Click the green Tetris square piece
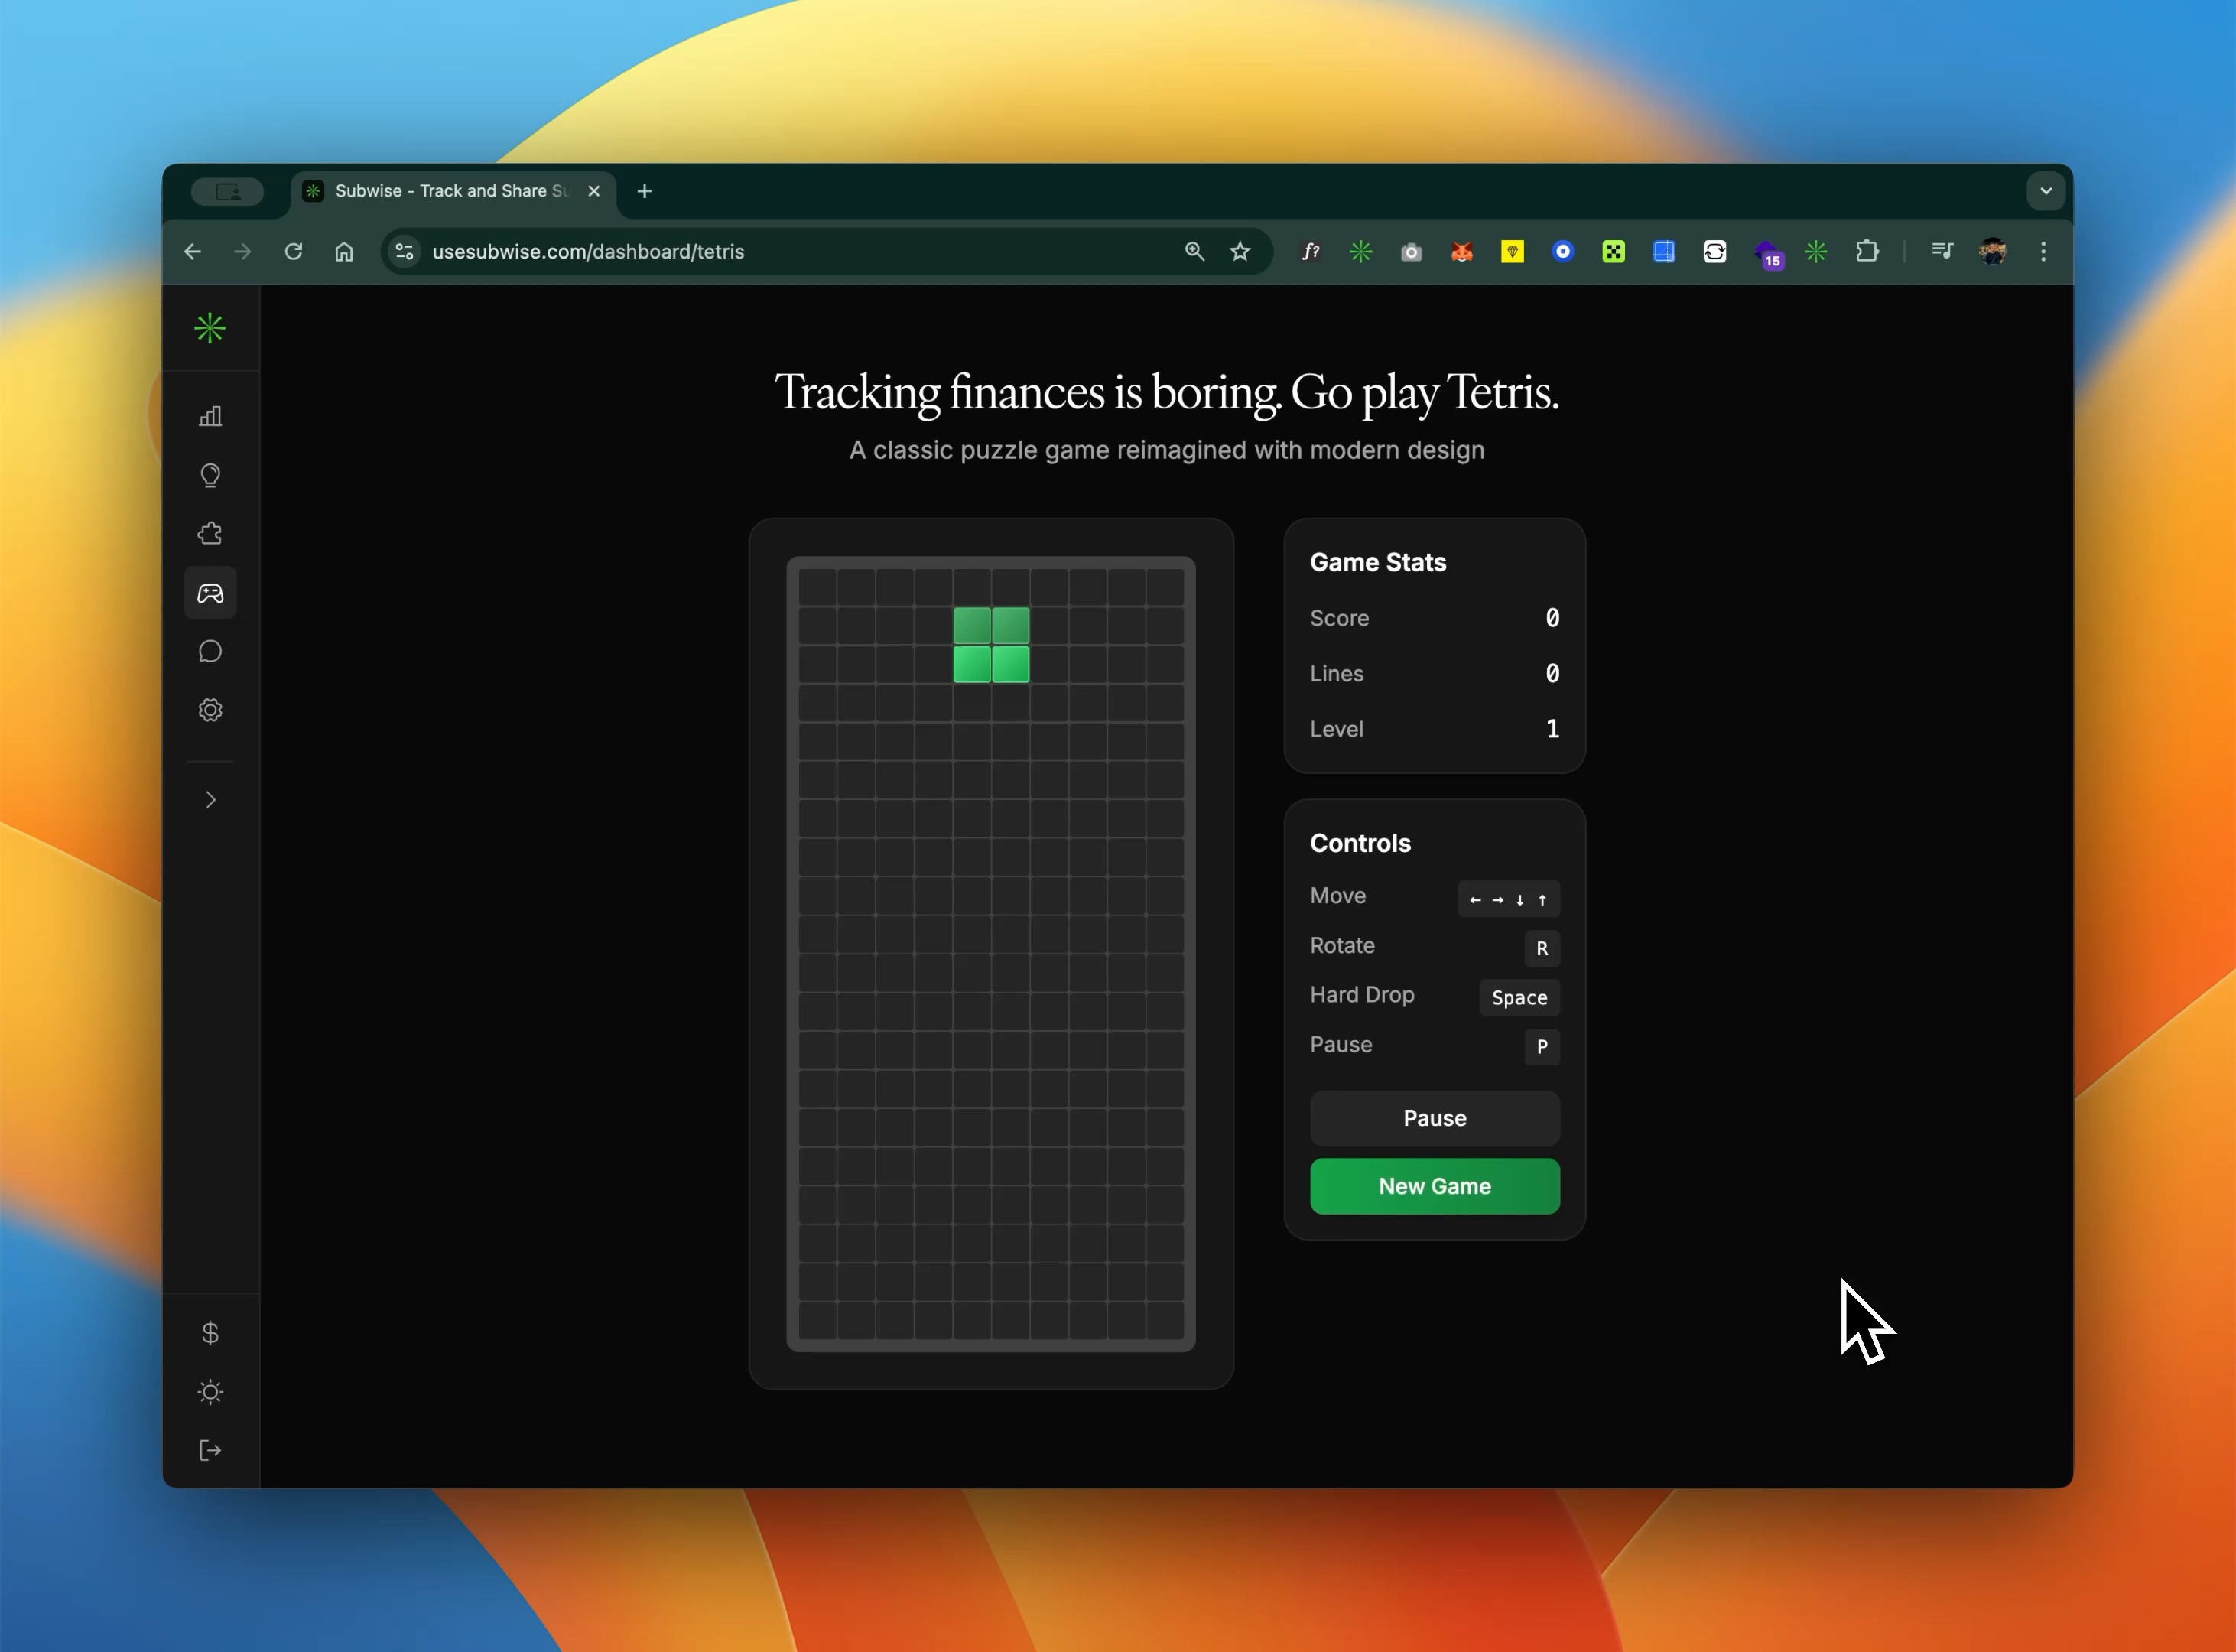The width and height of the screenshot is (2236, 1652). pos(991,645)
